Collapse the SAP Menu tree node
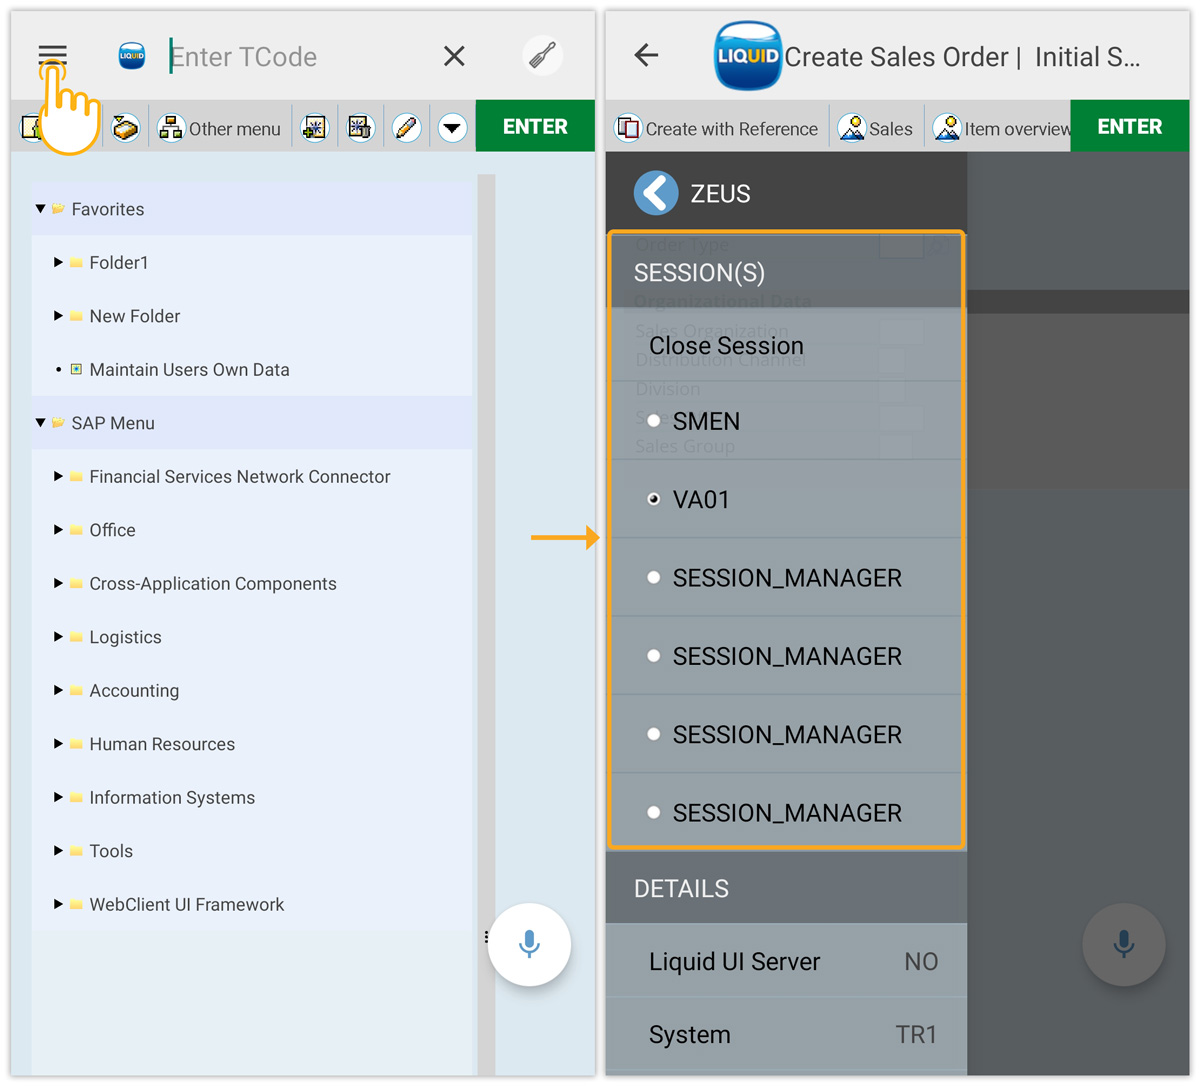 [x=41, y=423]
